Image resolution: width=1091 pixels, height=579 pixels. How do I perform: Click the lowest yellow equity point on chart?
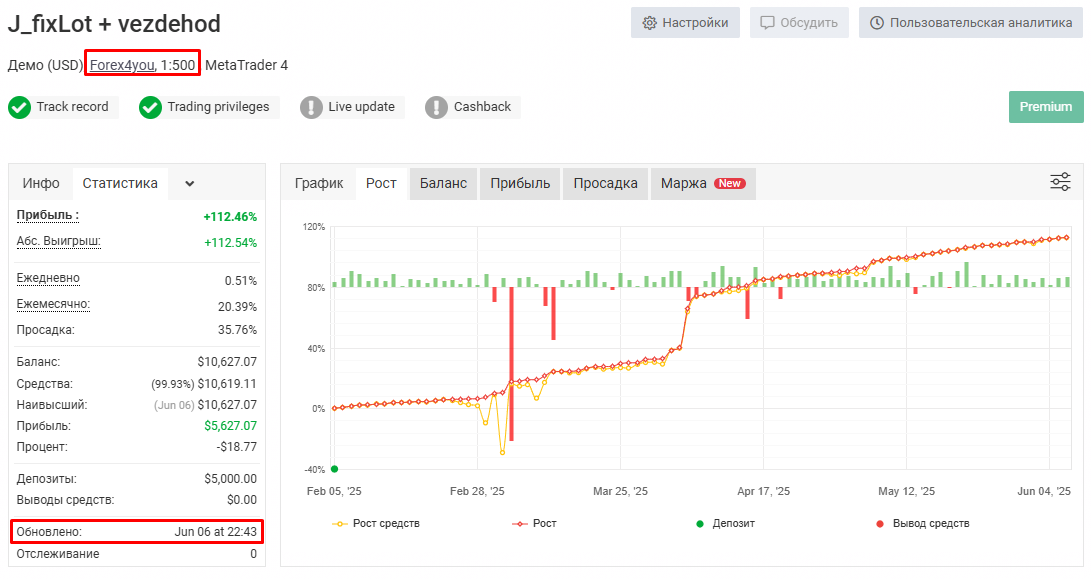tap(502, 452)
